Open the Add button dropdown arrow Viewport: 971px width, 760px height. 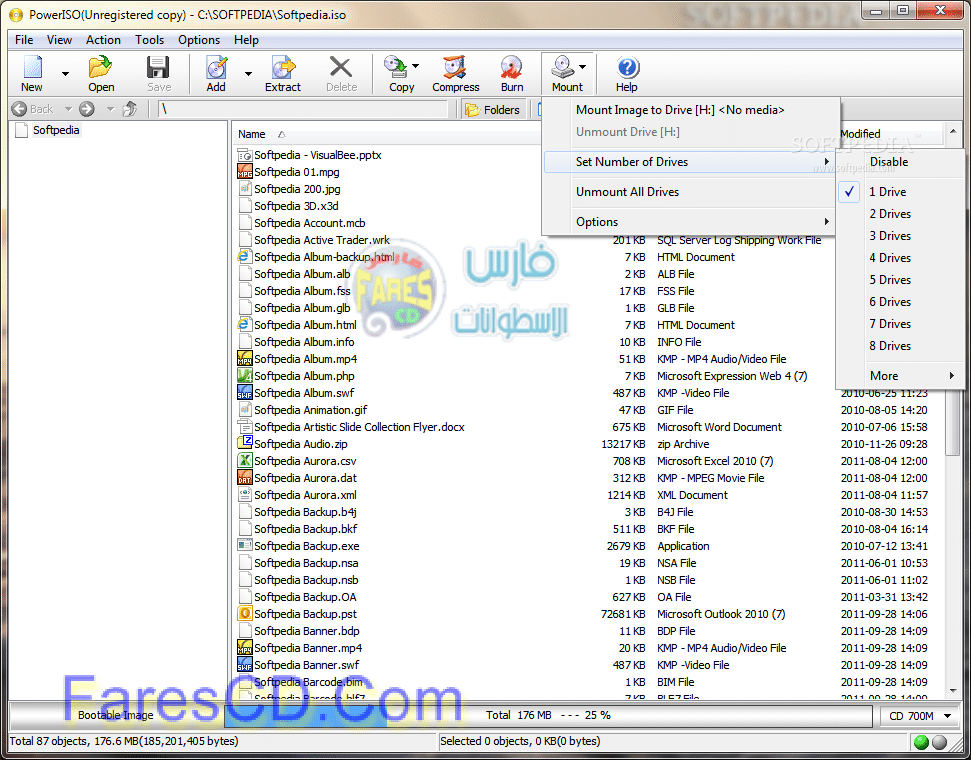[248, 74]
